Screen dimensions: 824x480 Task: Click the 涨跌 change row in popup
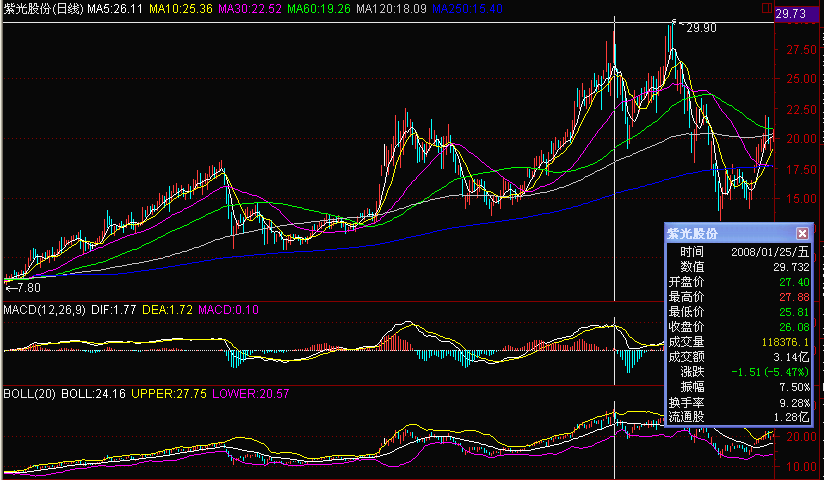[738, 370]
